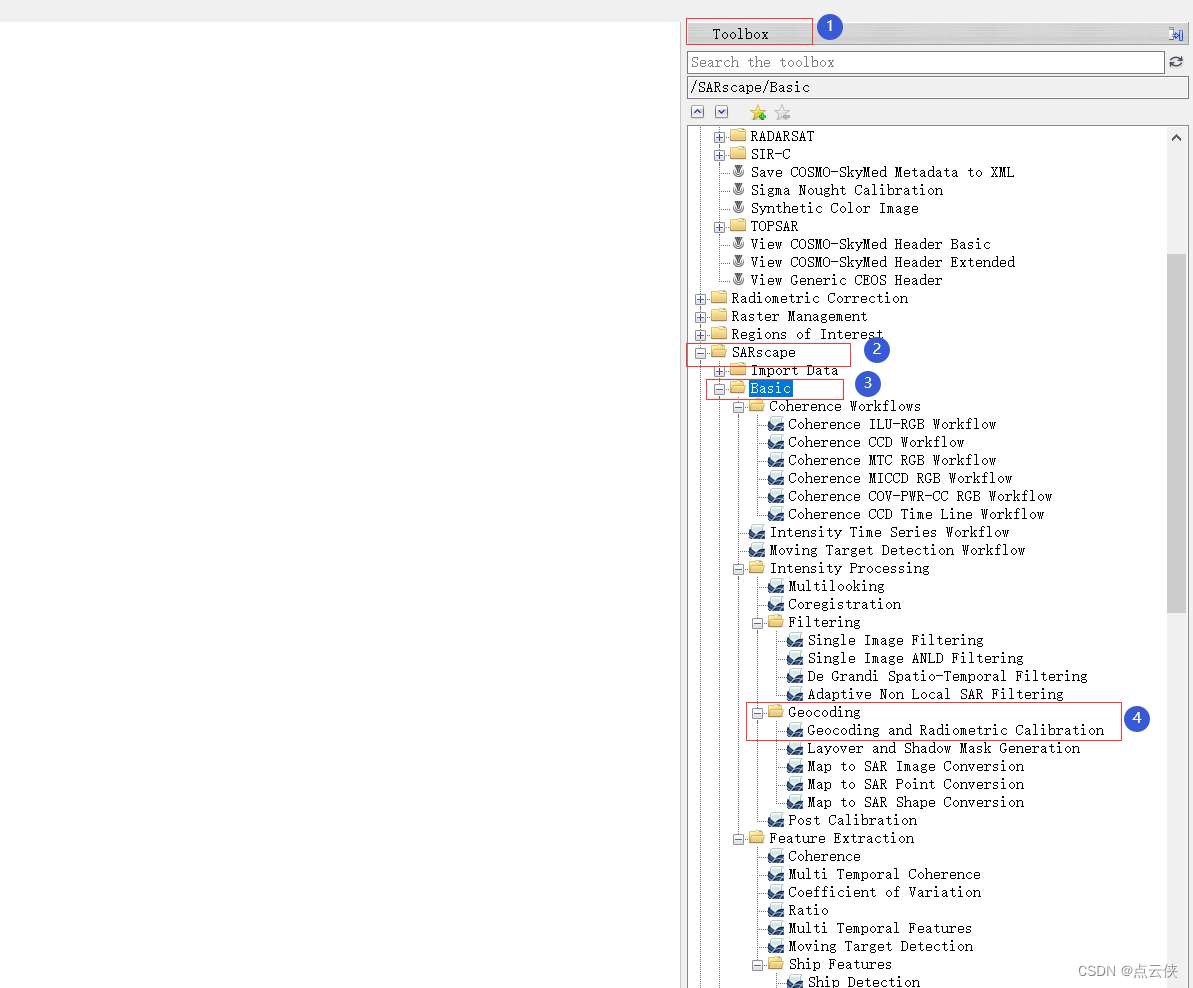This screenshot has height=988, width=1193.
Task: Open Map to SAR Image Conversion
Action: [915, 767]
